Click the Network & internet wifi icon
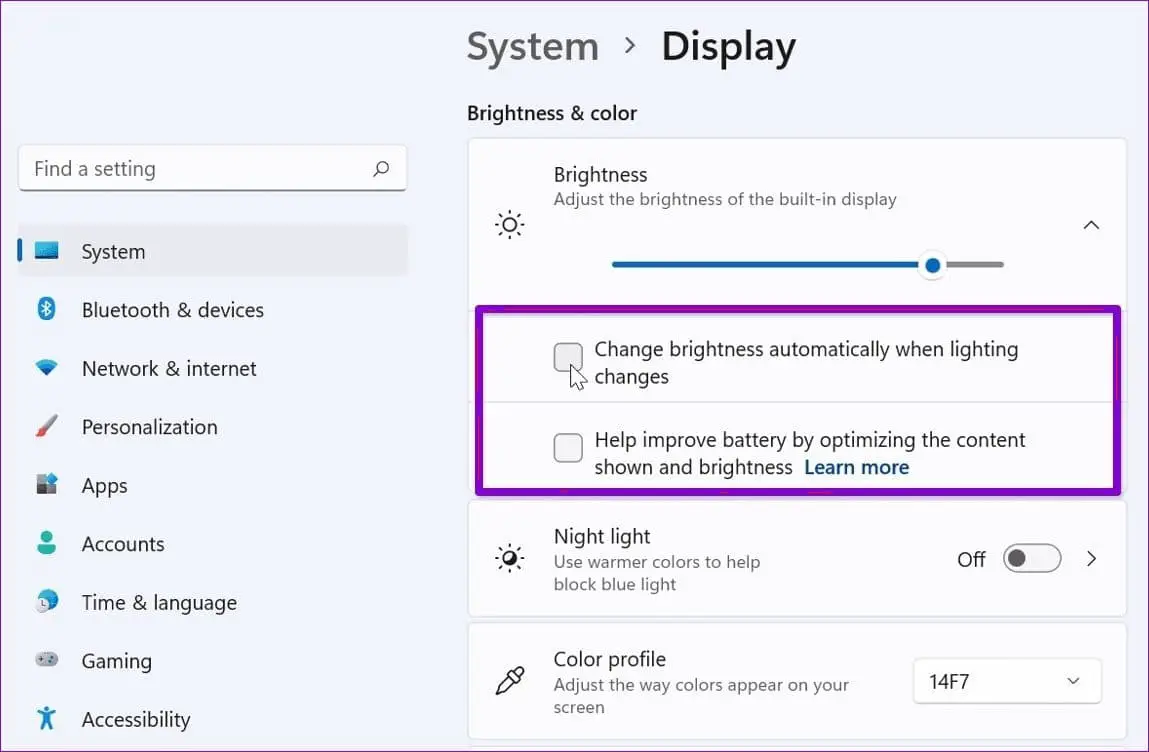This screenshot has width=1149, height=752. click(x=47, y=368)
